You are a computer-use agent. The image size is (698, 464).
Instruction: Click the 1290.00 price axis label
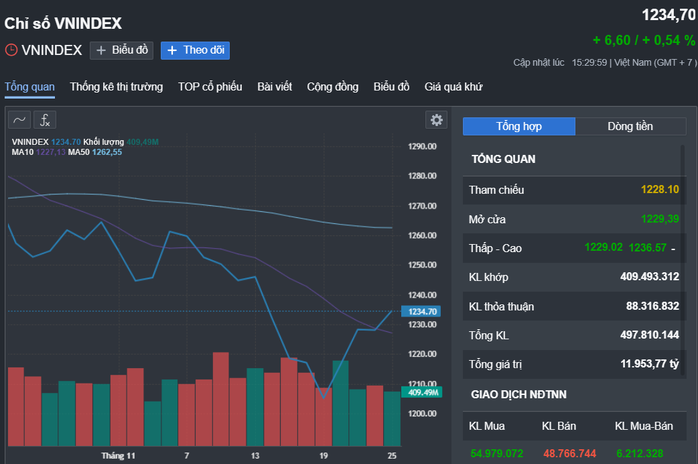pos(422,147)
